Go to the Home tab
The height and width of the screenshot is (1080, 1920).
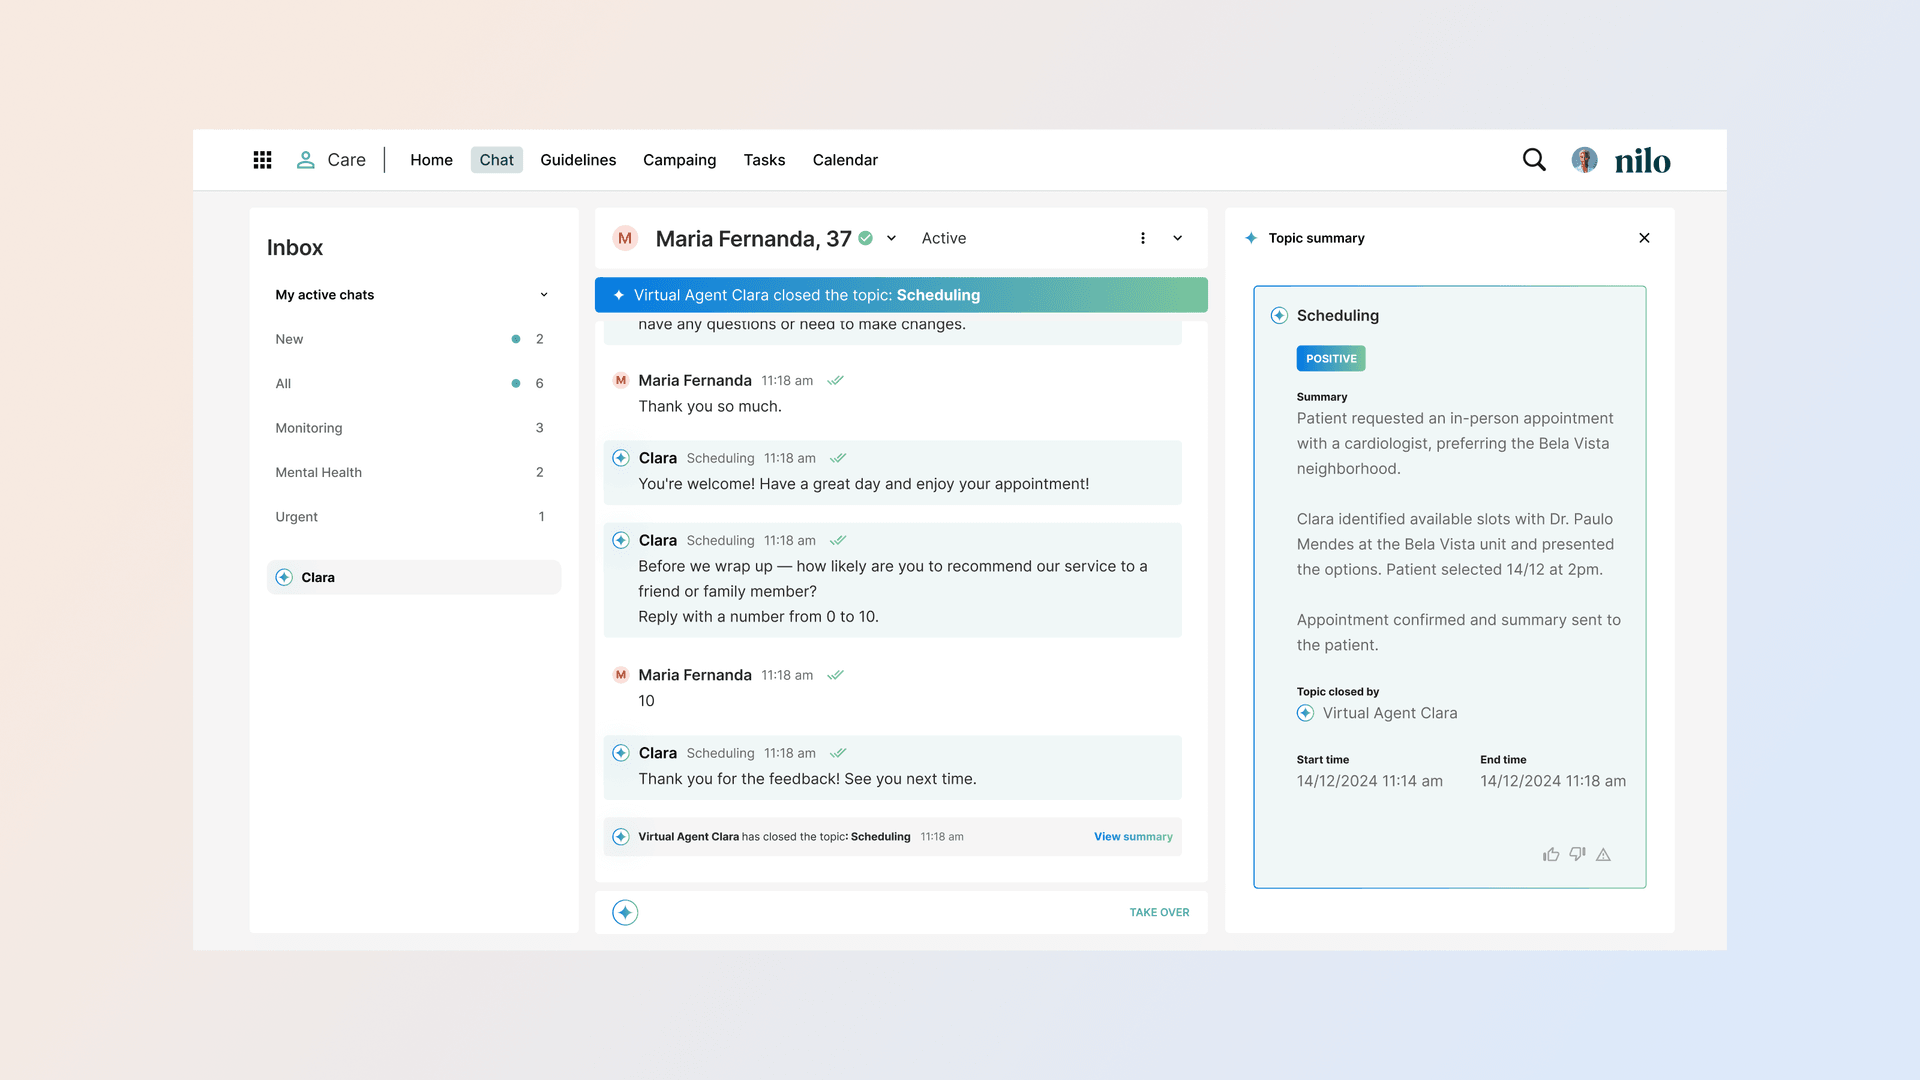point(431,160)
